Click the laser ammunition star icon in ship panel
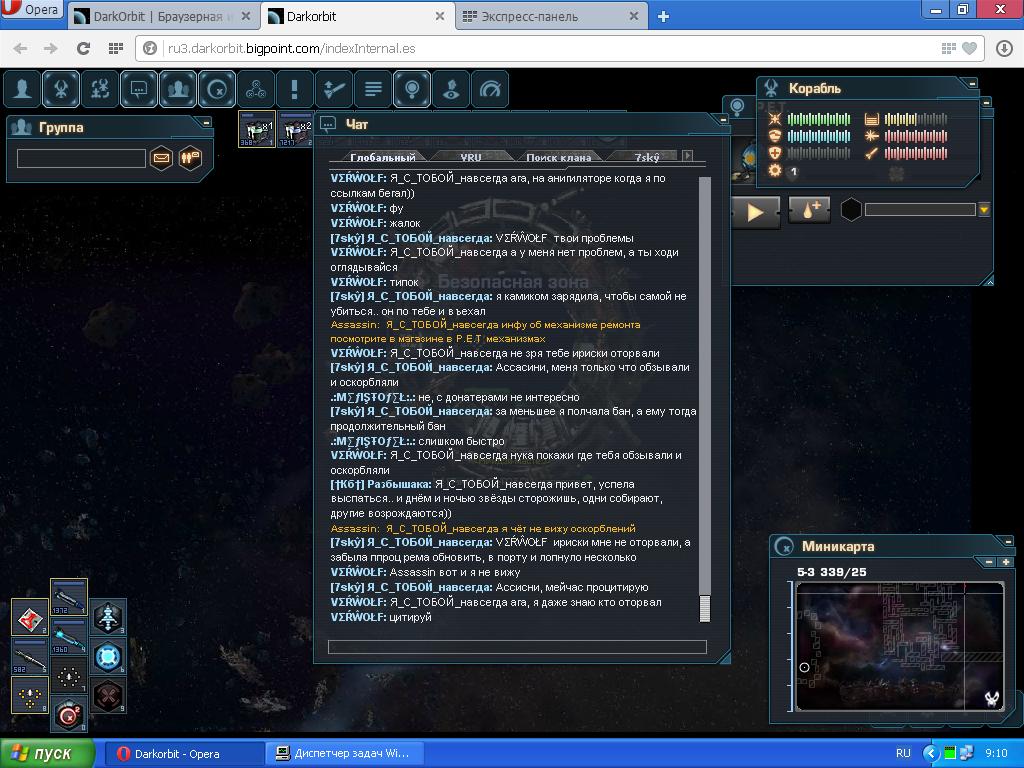 pos(871,136)
